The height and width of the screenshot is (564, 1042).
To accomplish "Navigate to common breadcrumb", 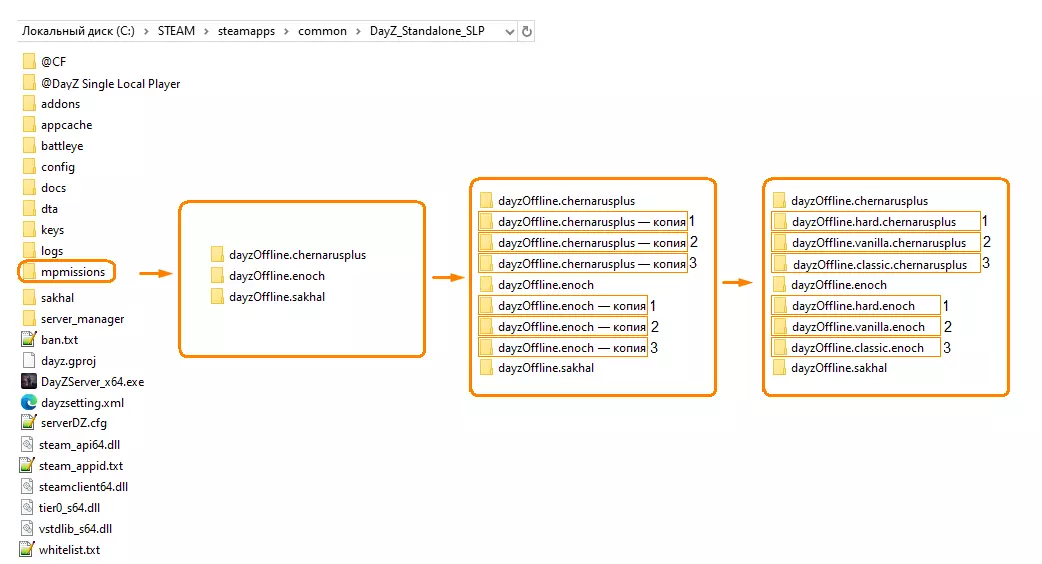I will point(322,31).
